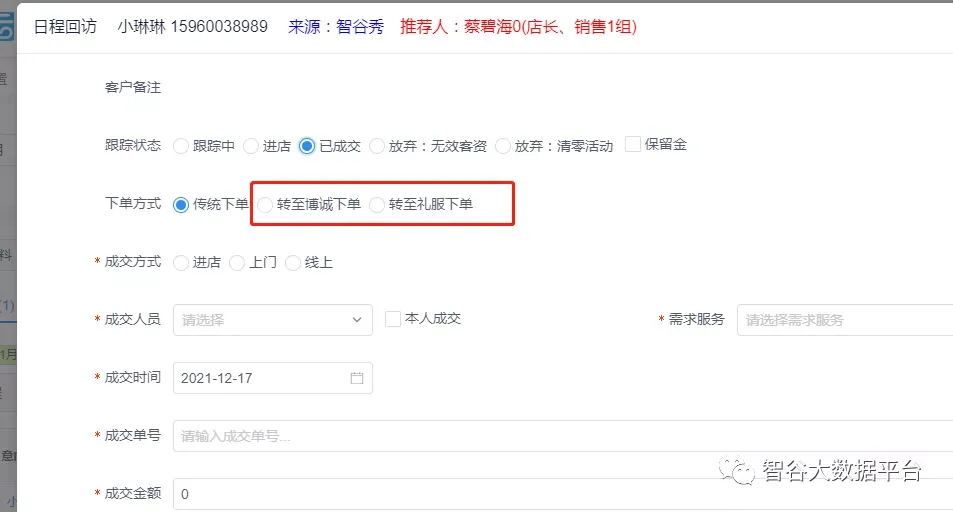
Task: Enable the 保留金 checkbox
Action: [633, 145]
